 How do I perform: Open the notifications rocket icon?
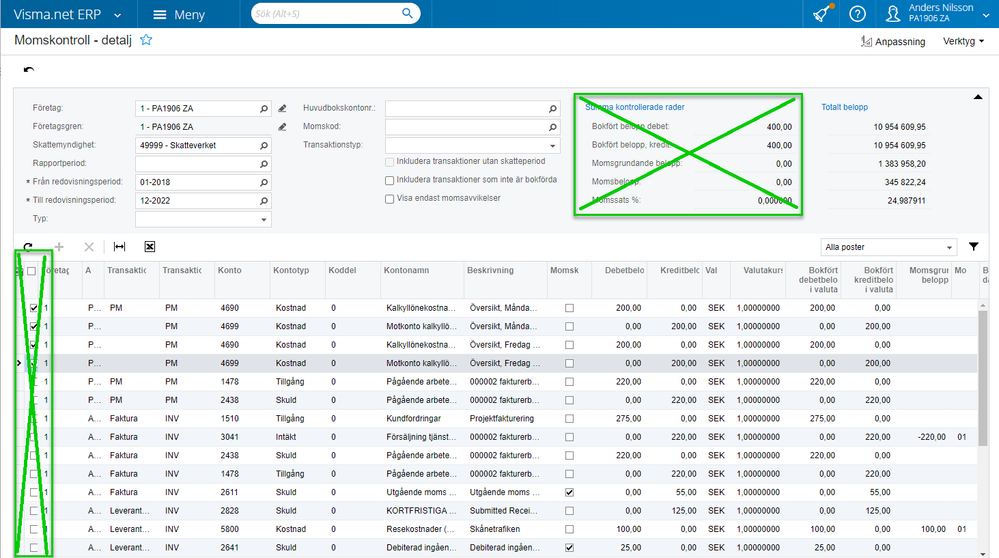(823, 13)
